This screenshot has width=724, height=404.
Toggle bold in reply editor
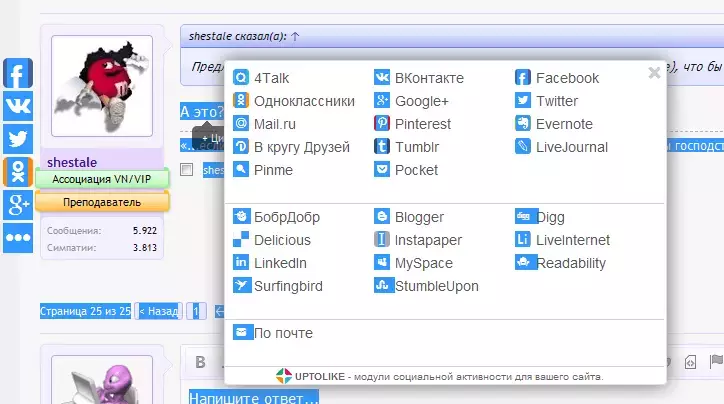(x=200, y=362)
